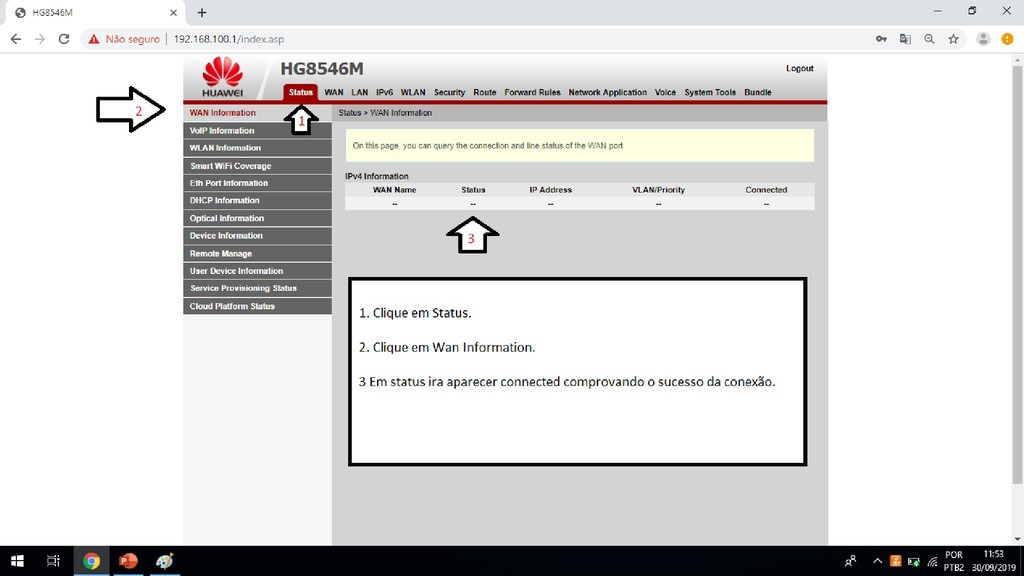Open Eth Port Information in the sidebar

257,183
